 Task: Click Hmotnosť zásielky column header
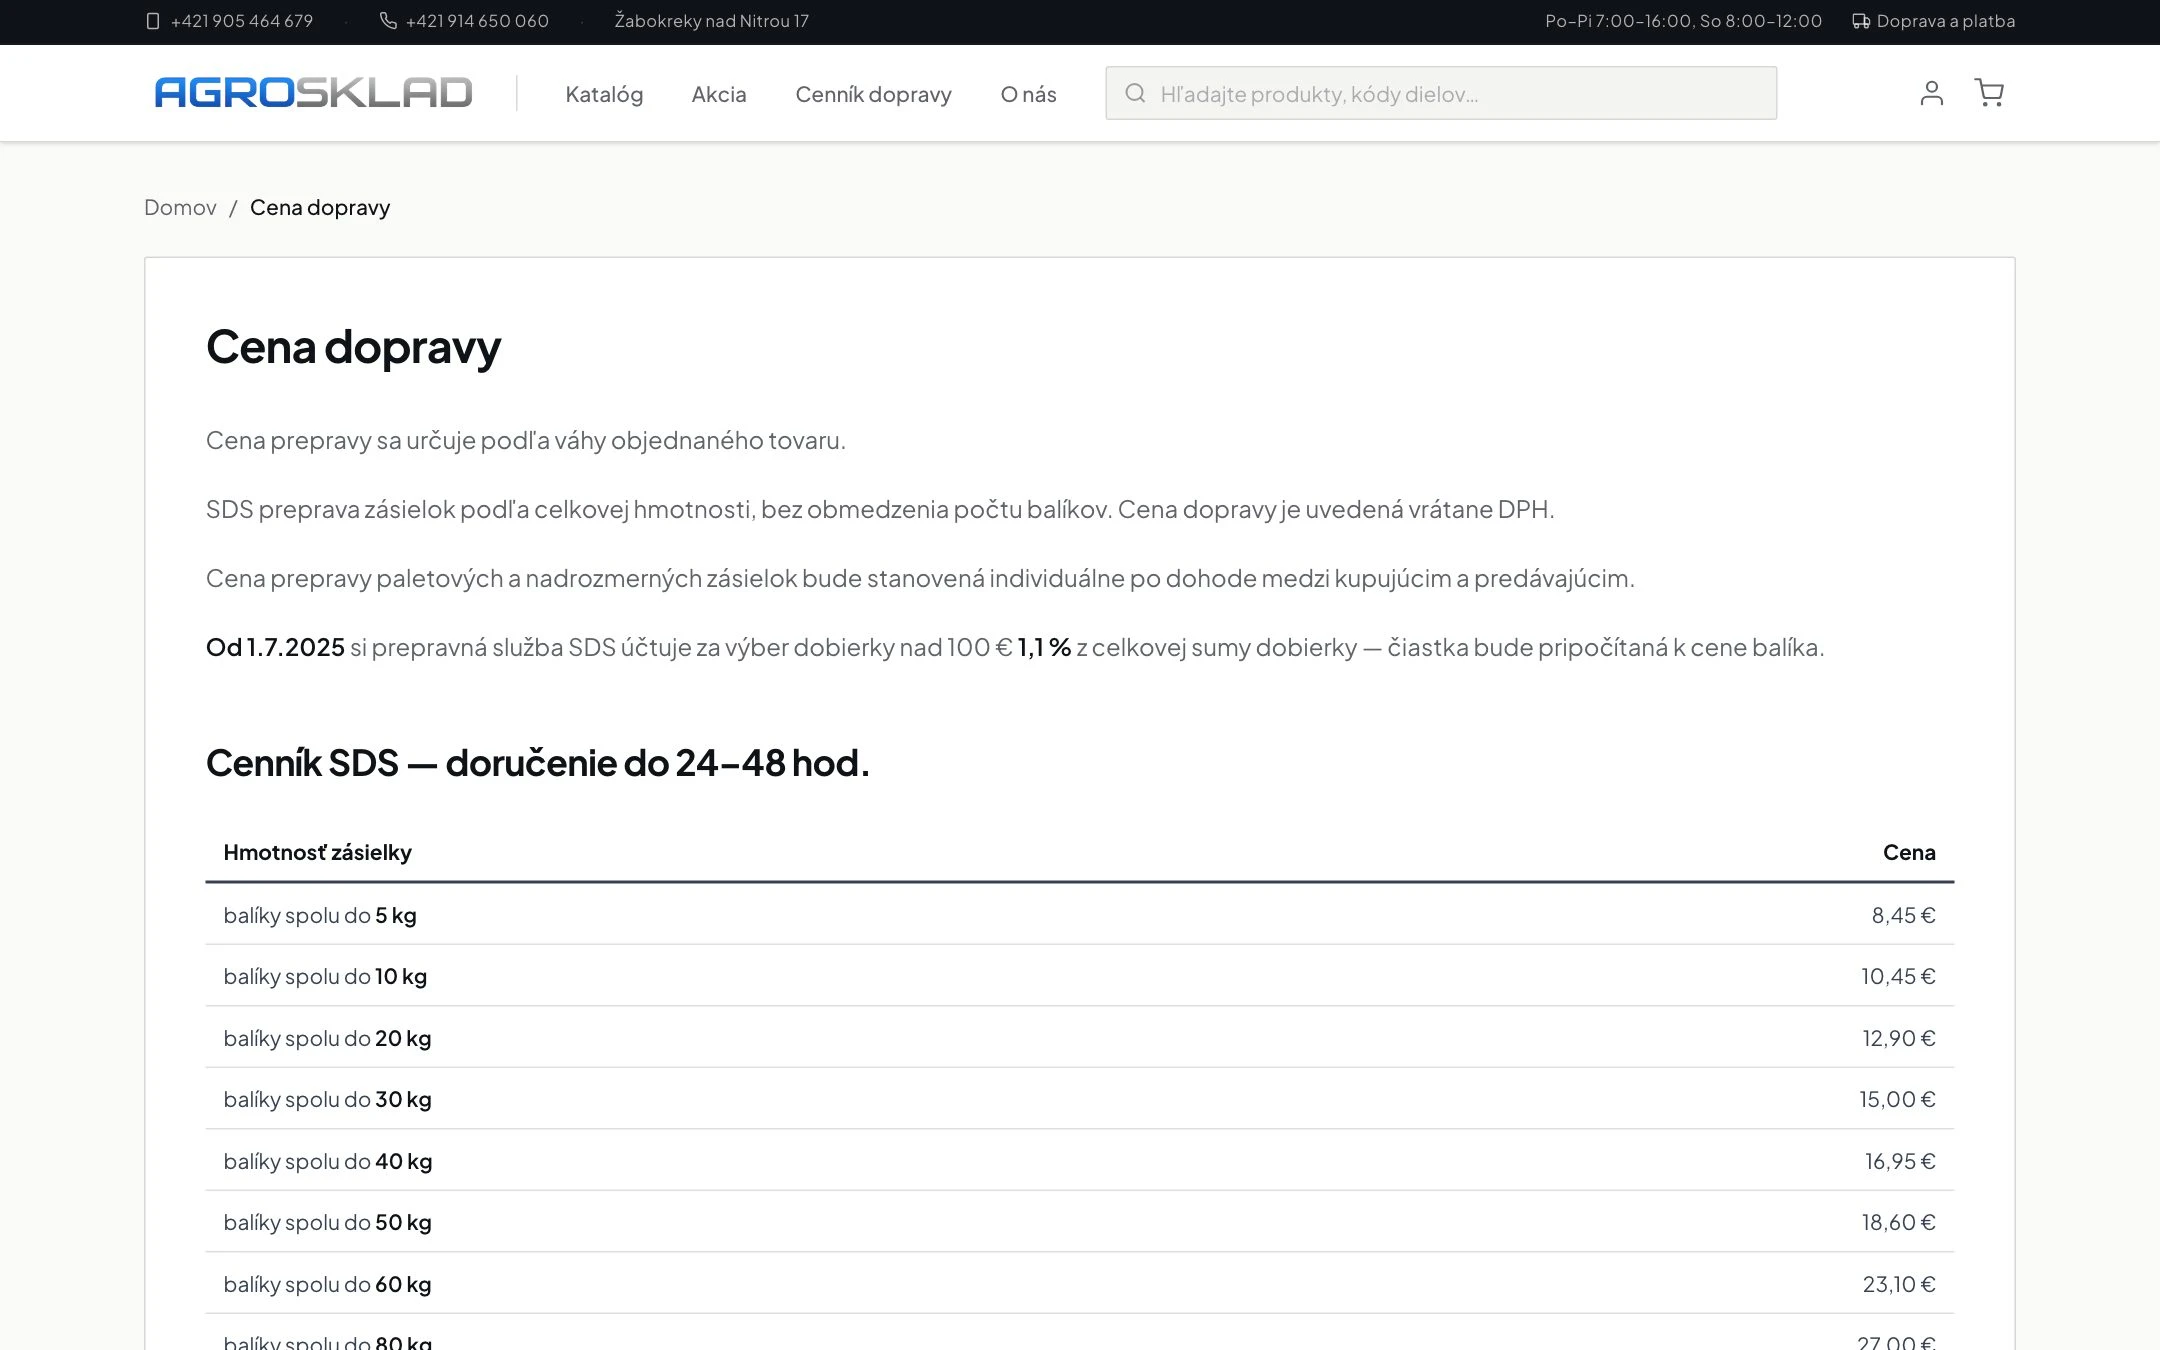(317, 852)
